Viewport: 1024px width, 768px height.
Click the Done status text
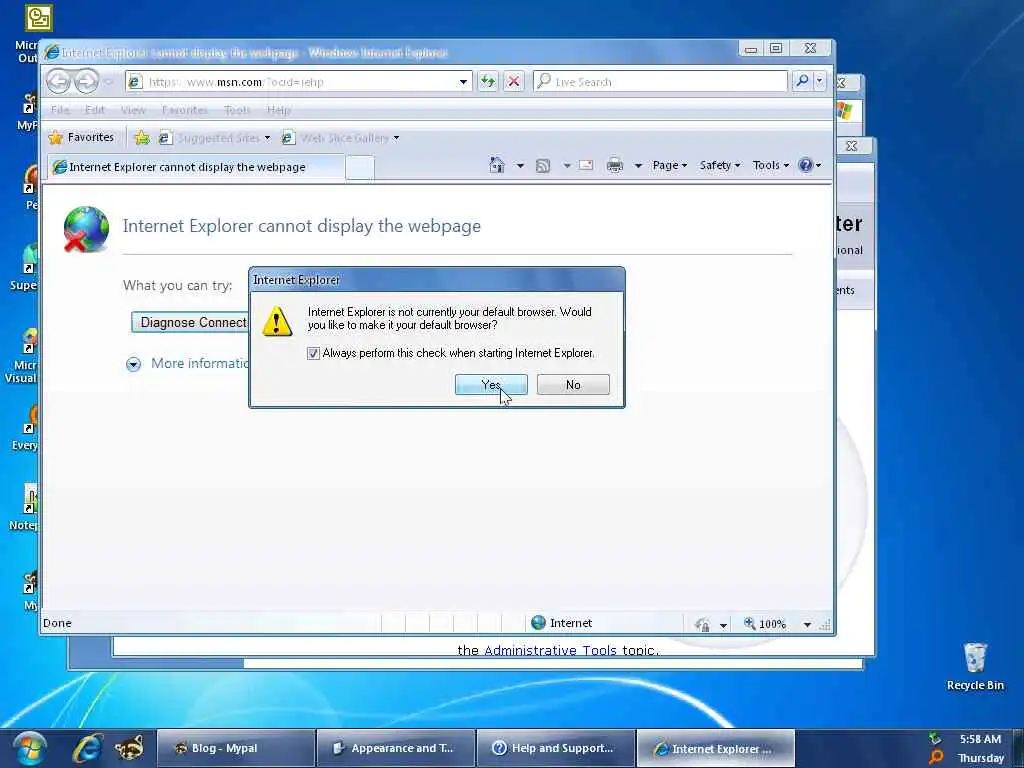pos(57,623)
